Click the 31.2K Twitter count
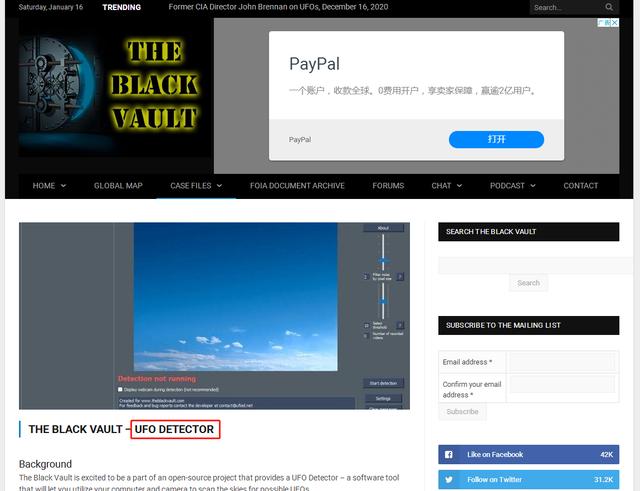 pyautogui.click(x=604, y=480)
